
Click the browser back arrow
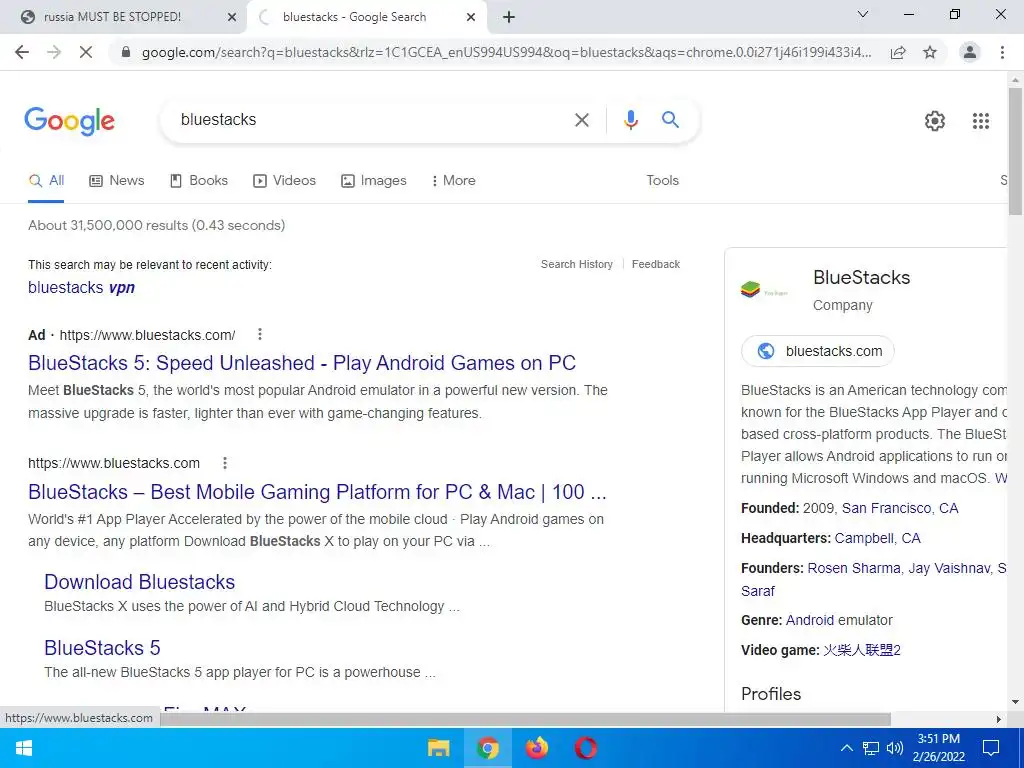tap(22, 52)
